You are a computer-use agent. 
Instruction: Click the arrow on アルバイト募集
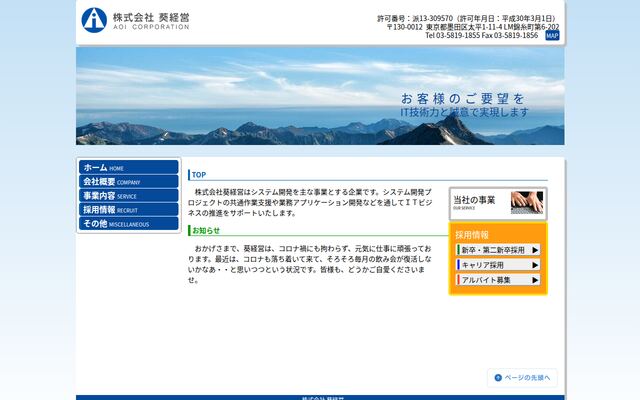(535, 280)
